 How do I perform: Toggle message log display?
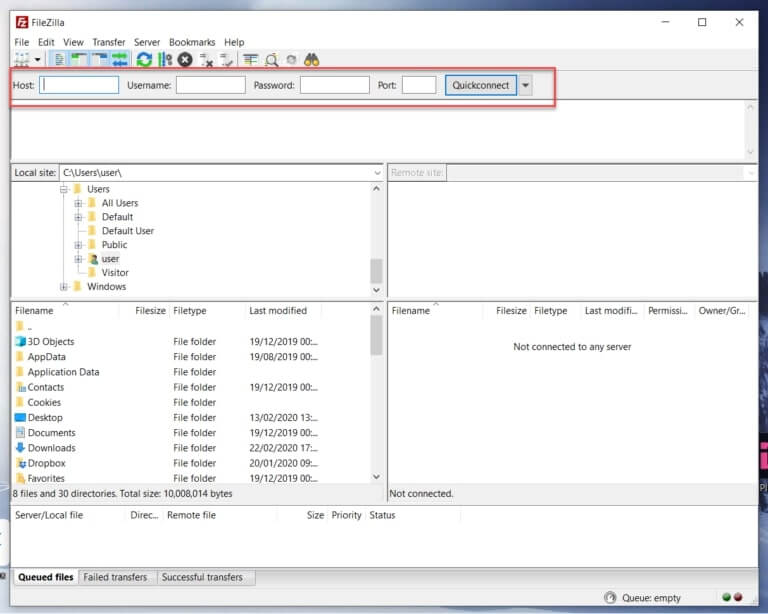pos(59,60)
